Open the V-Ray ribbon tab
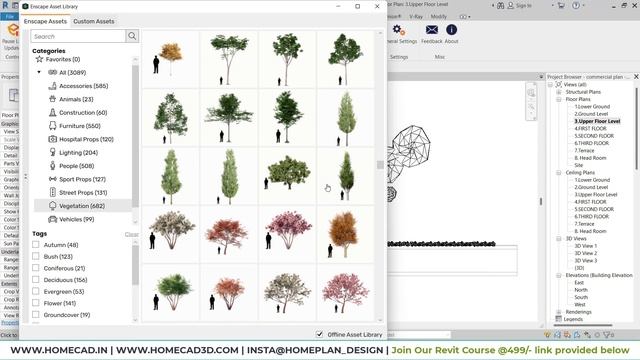Image resolution: width=640 pixels, height=360 pixels. pos(416,17)
